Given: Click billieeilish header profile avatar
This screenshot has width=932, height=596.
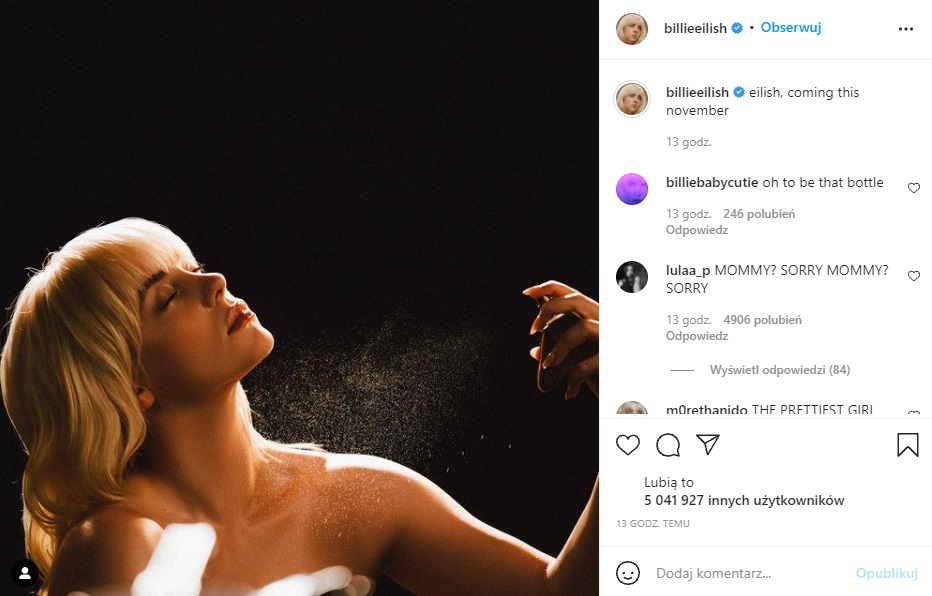Looking at the screenshot, I should click(x=632, y=28).
